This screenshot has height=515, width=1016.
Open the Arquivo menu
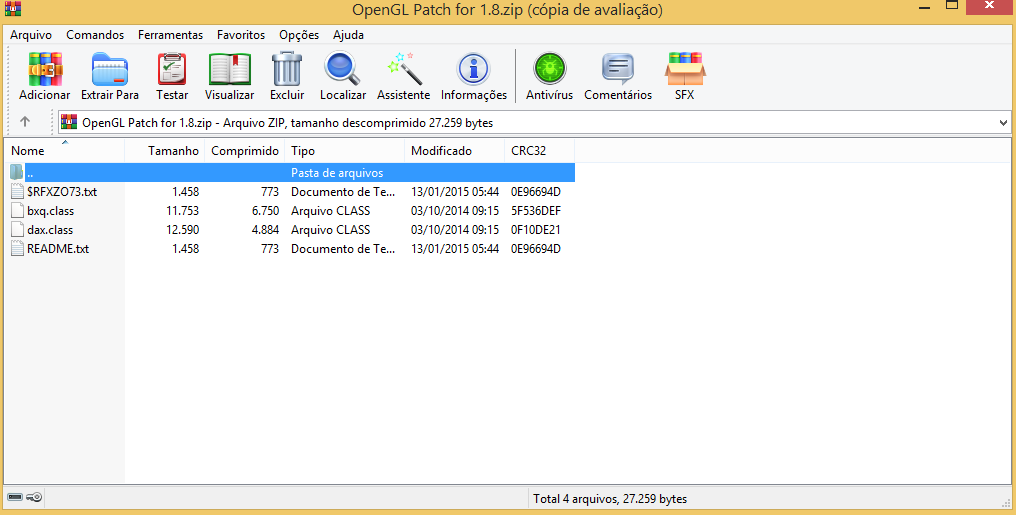31,35
